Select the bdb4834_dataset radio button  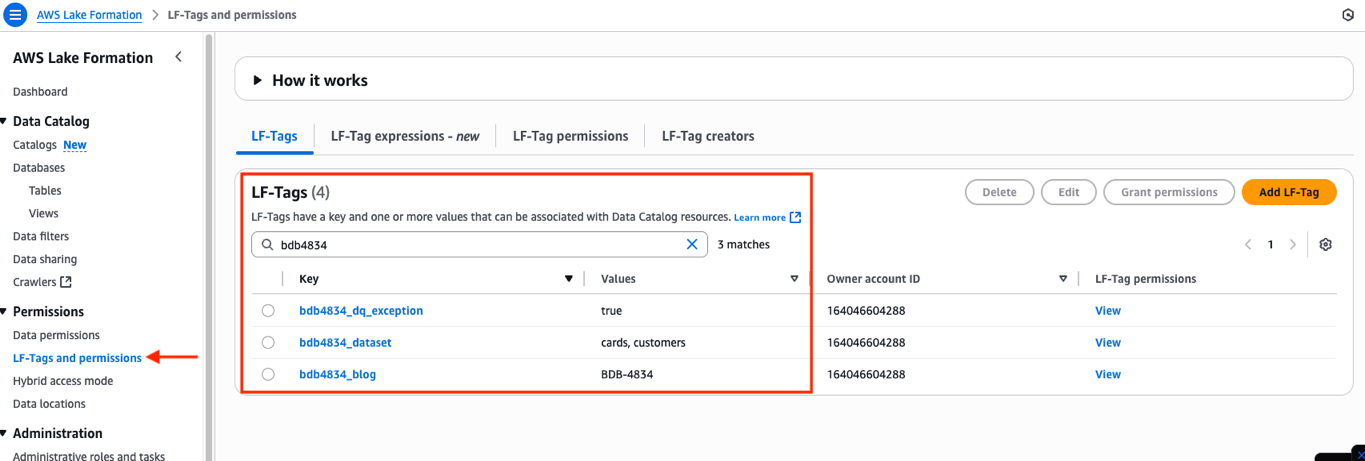[x=268, y=342]
